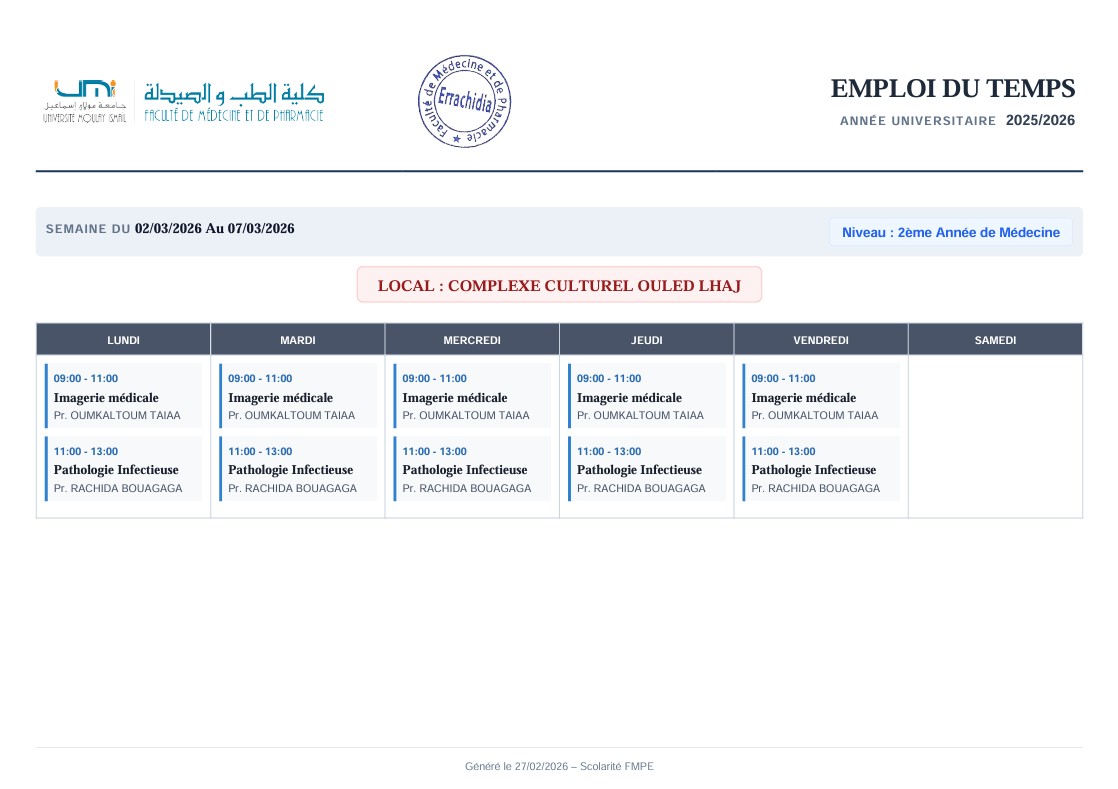This screenshot has width=1118, height=789.
Task: Select Thursday's Pathologie Infectieuse course card
Action: pos(647,469)
